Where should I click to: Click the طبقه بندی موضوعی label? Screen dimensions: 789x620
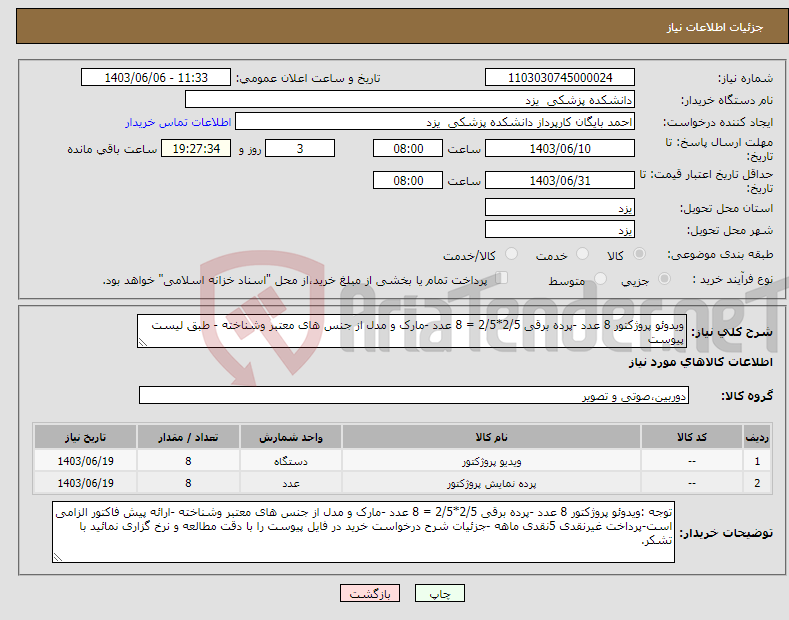coord(720,255)
